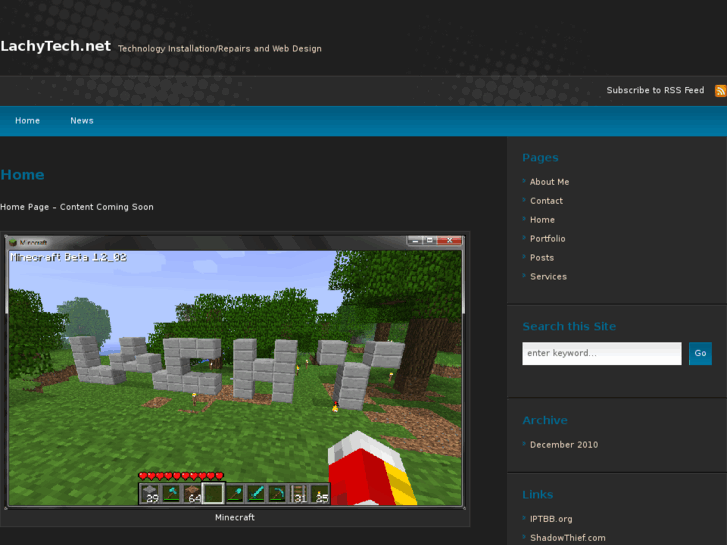Click the orange RSS feed icon
Viewport: 727px width, 545px height.
(x=721, y=90)
